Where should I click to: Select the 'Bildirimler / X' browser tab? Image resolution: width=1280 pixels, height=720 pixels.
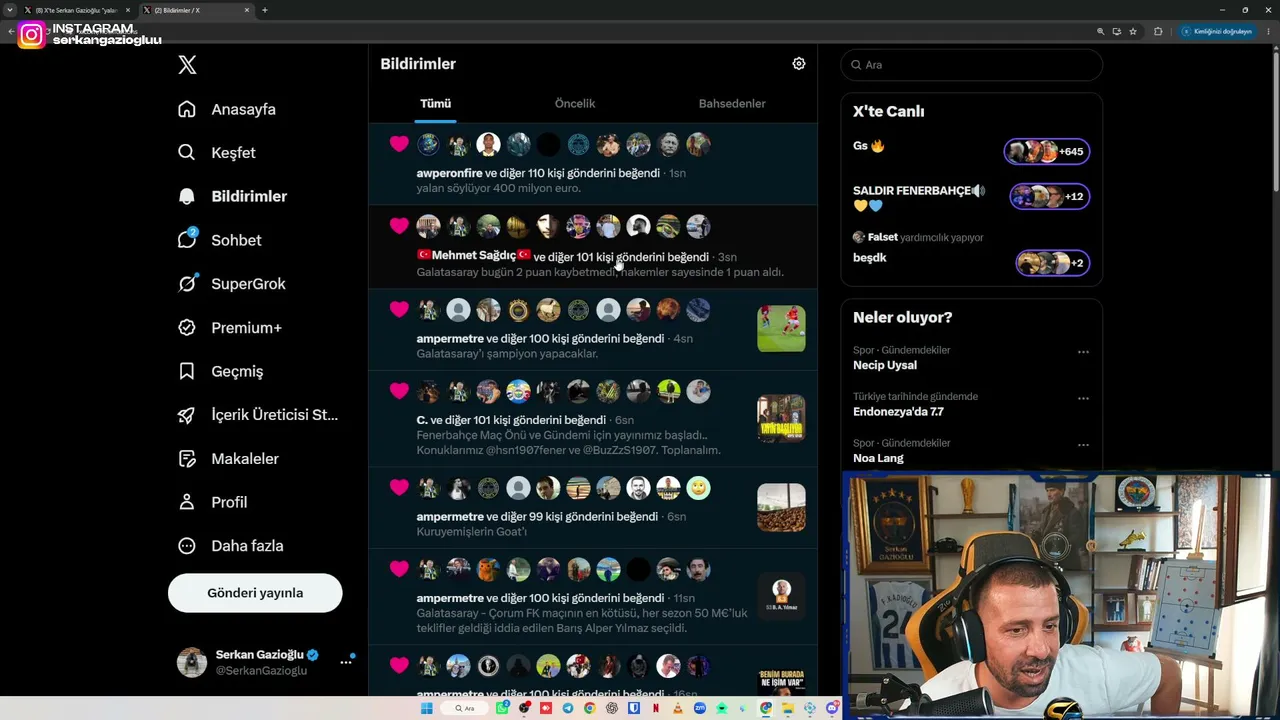click(x=195, y=10)
